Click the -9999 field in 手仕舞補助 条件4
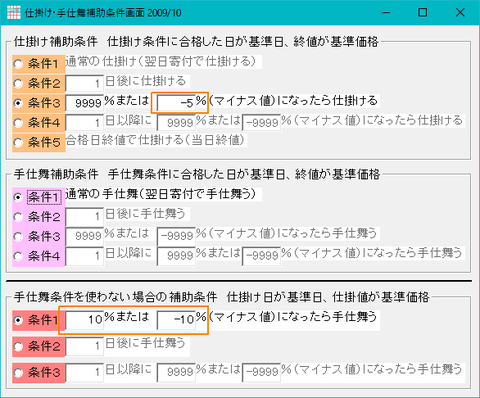This screenshot has height=398, width=480. [261, 256]
